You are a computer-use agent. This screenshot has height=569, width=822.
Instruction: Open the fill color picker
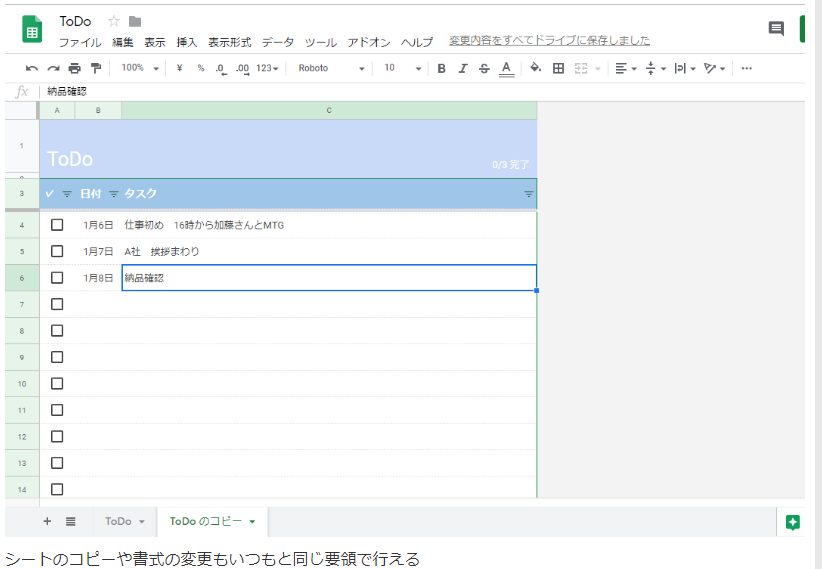[x=535, y=68]
